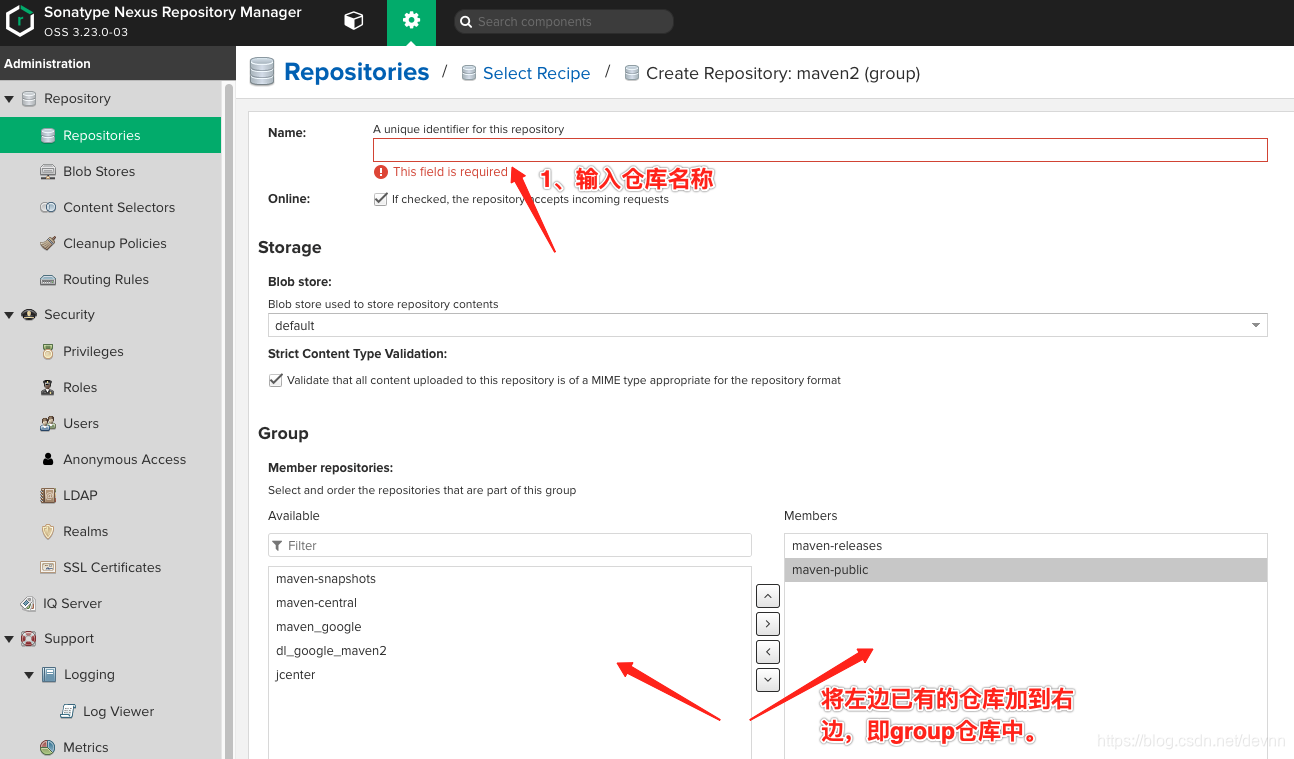Image resolution: width=1294 pixels, height=759 pixels.
Task: Go to Repositories breadcrumb link
Action: click(x=356, y=72)
